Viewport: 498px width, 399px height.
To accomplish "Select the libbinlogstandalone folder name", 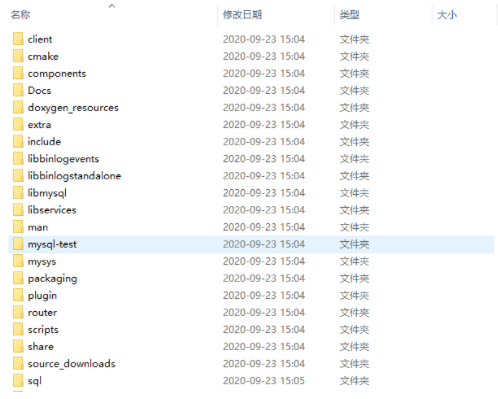I will (x=74, y=176).
